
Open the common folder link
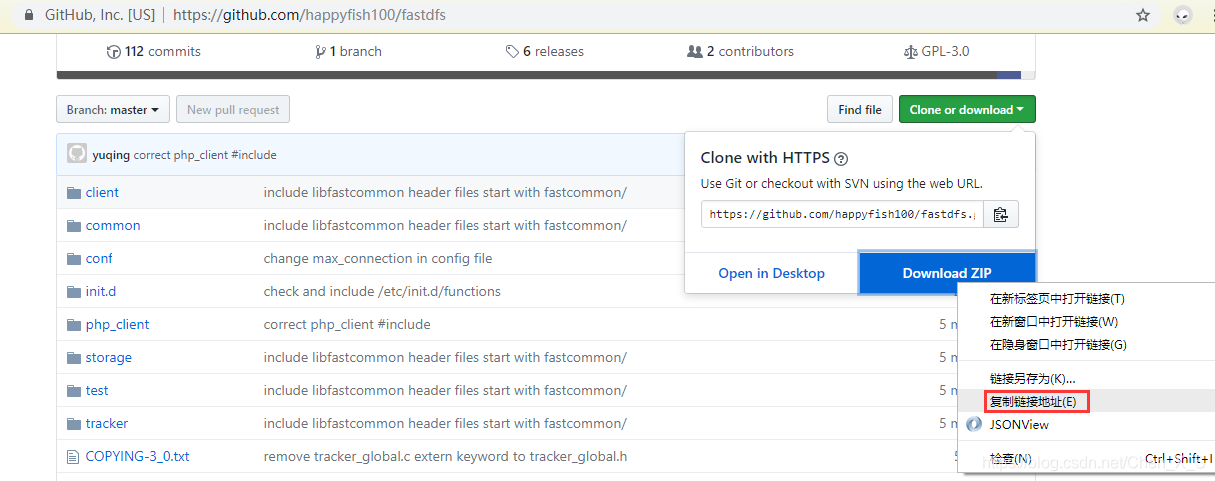click(x=113, y=226)
